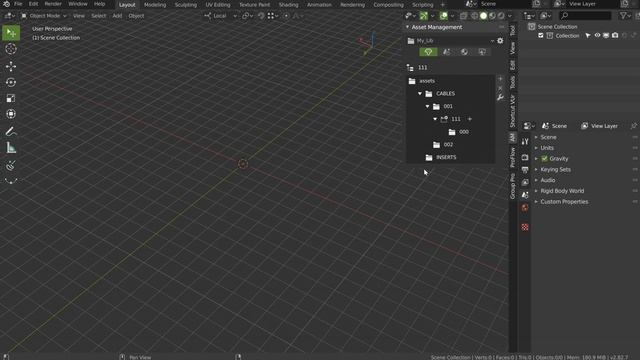This screenshot has width=640, height=360.
Task: Select the 000 folder
Action: pyautogui.click(x=464, y=132)
